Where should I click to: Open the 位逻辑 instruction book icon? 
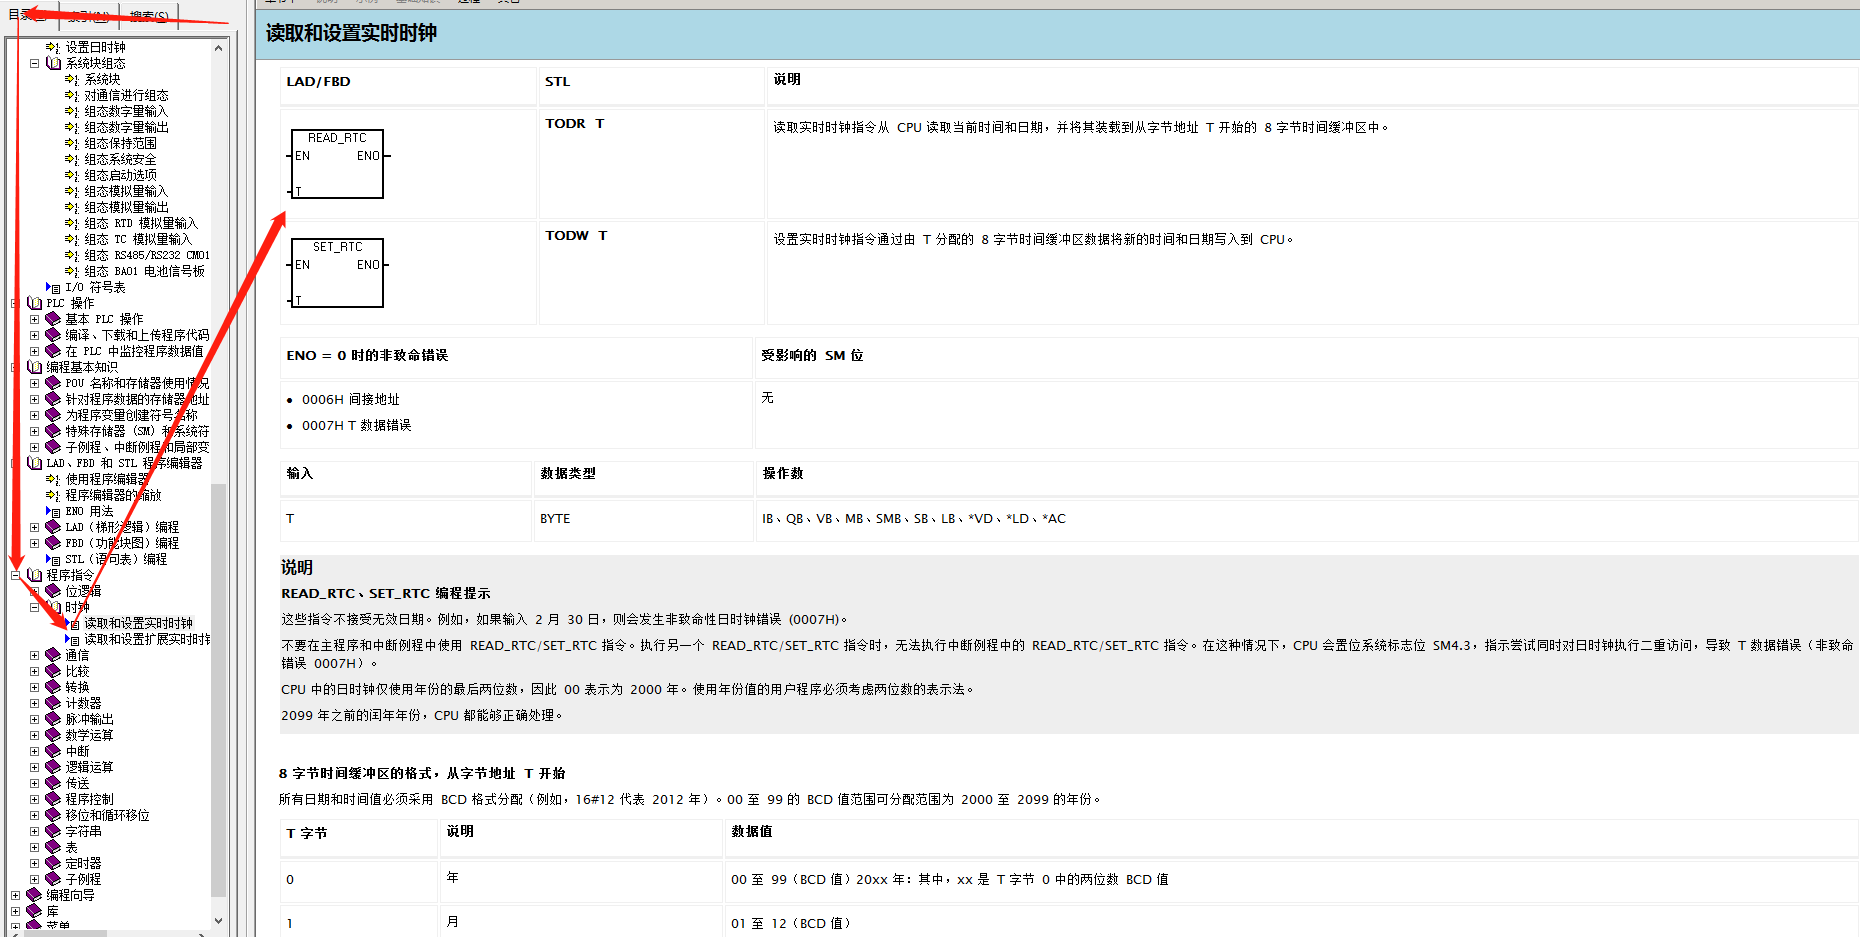point(54,590)
